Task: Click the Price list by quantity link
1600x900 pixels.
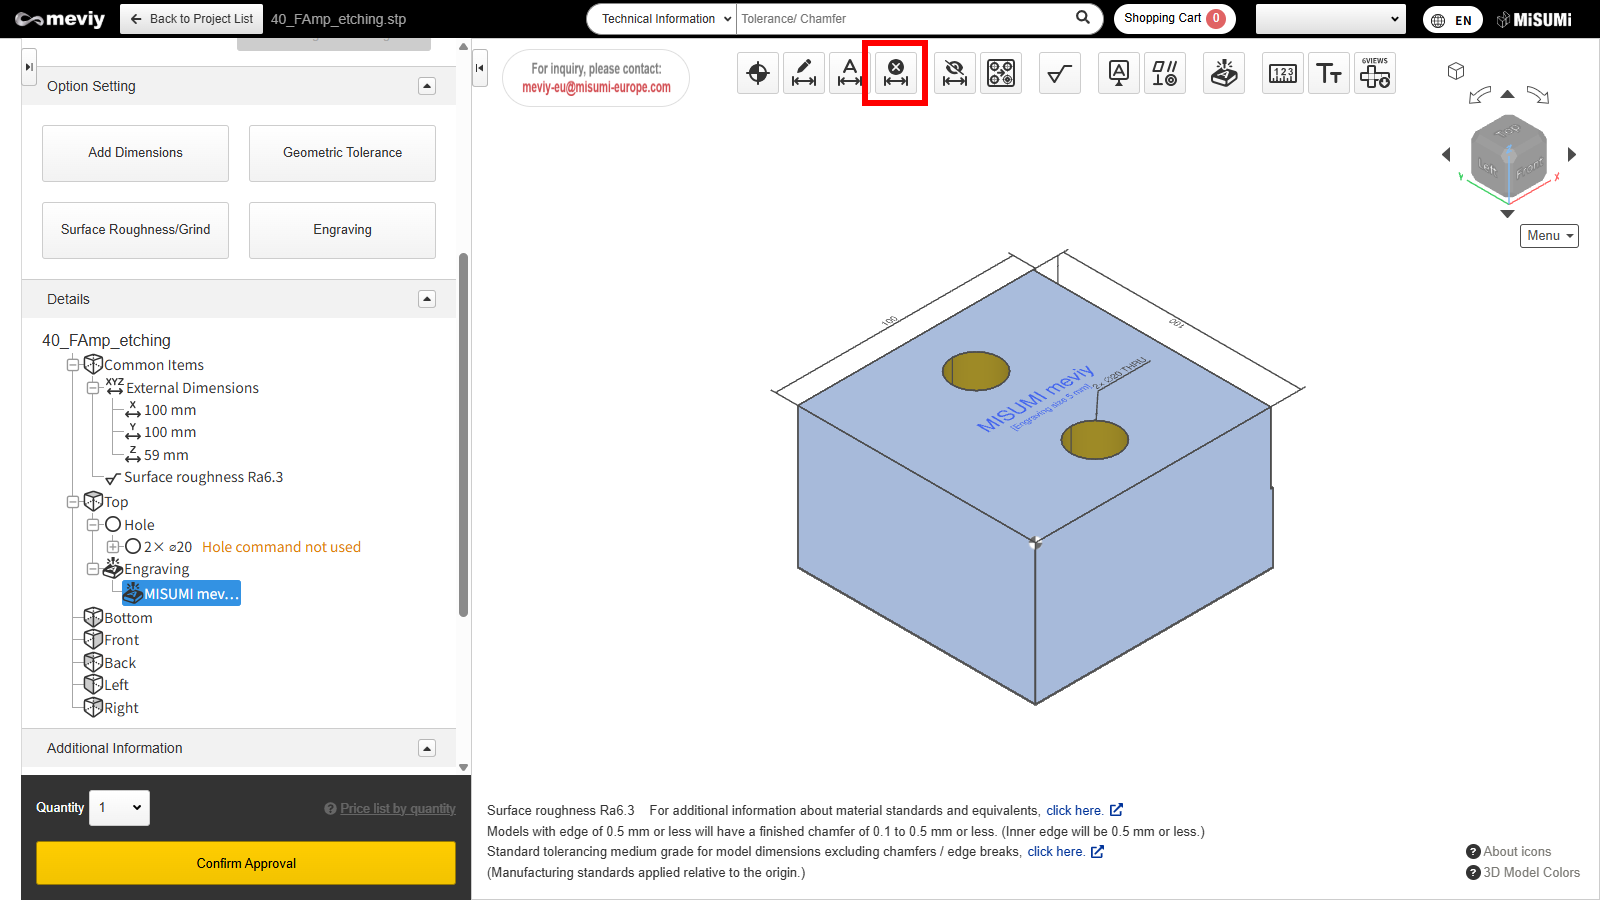Action: pyautogui.click(x=397, y=809)
